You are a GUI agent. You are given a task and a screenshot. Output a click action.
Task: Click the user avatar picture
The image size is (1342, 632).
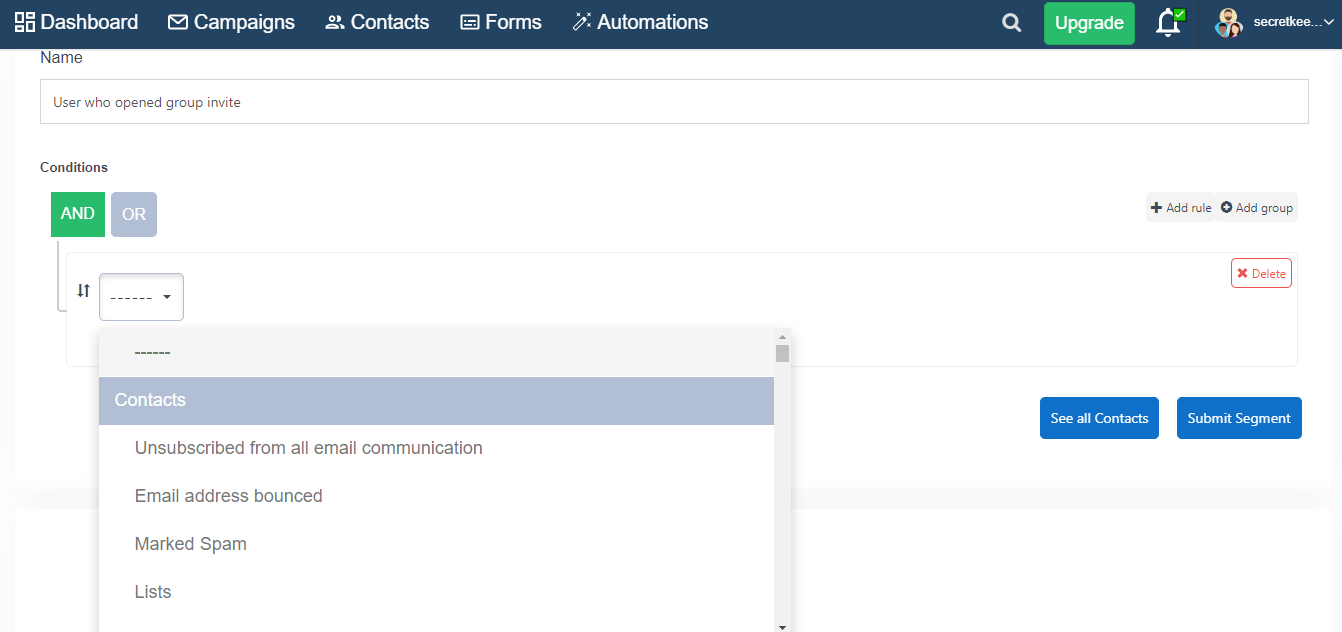pos(1229,23)
